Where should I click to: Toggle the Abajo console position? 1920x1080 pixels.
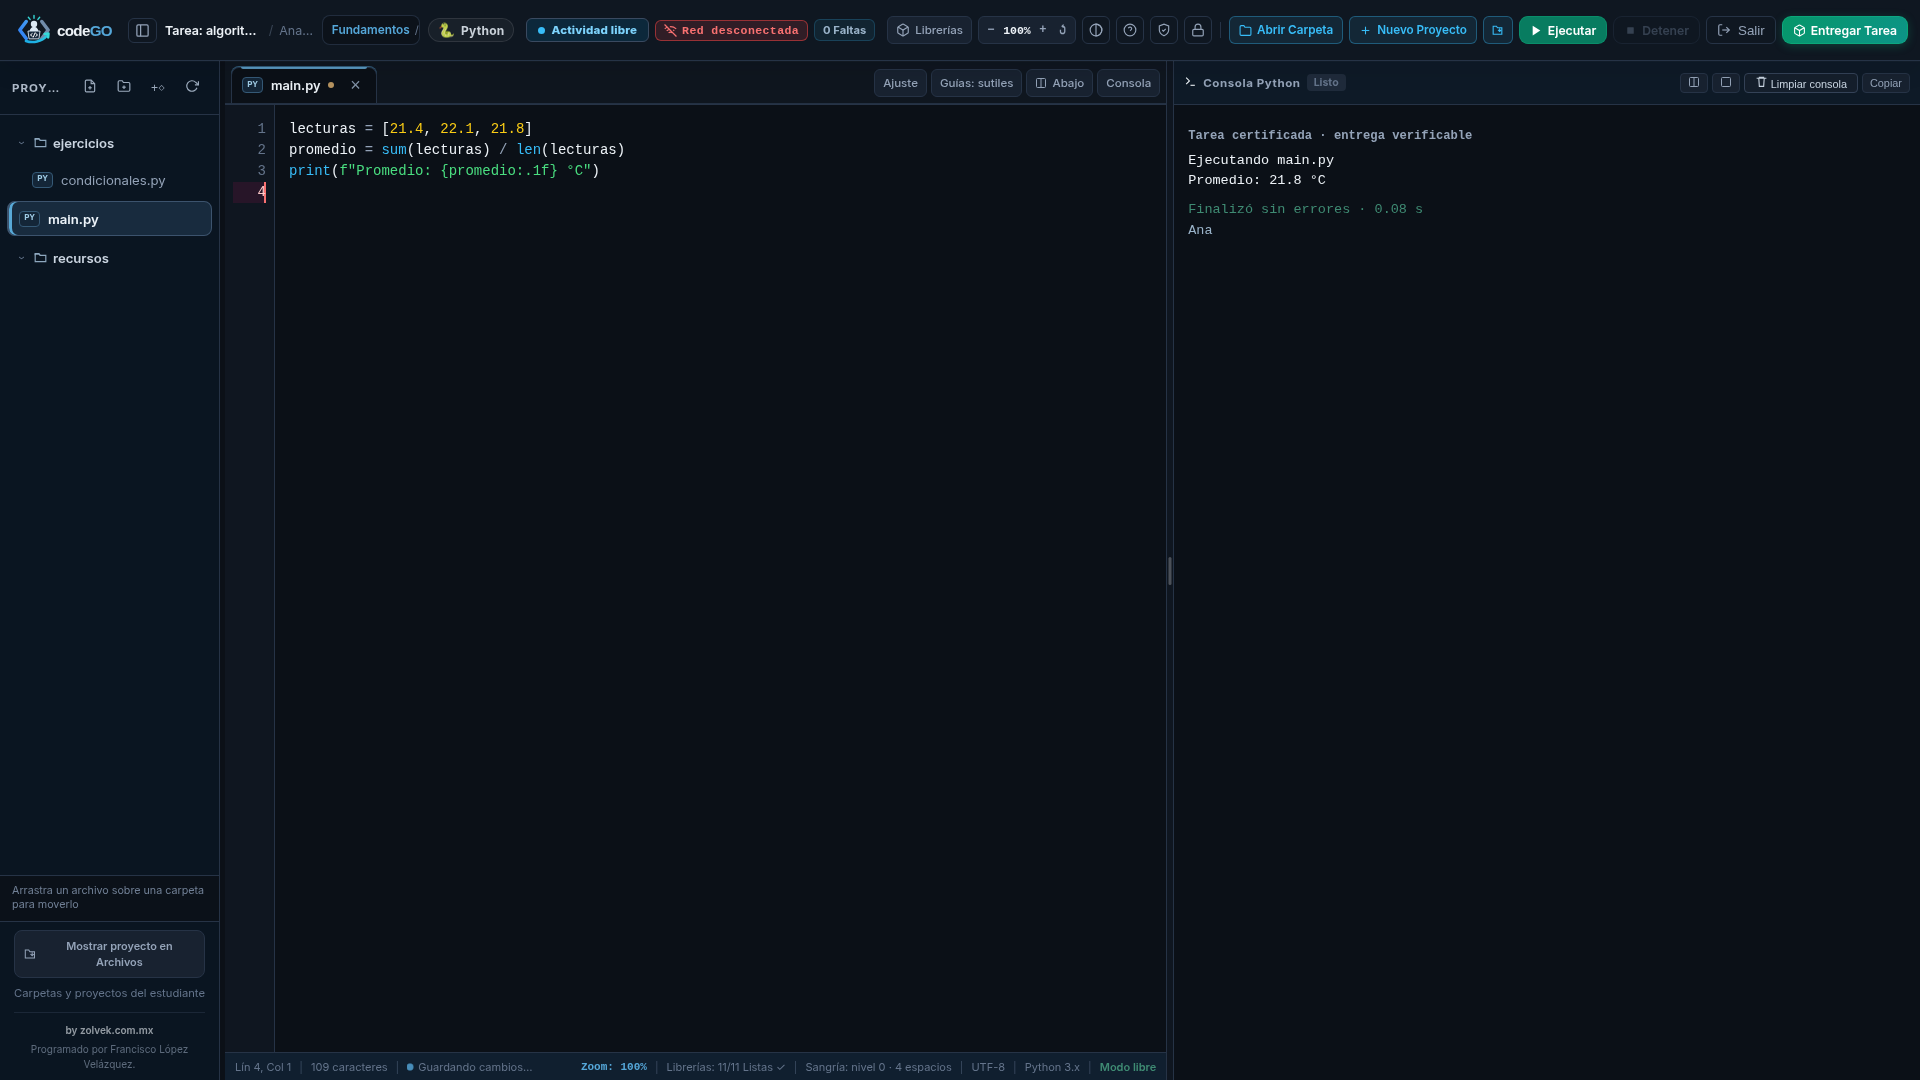pos(1059,83)
